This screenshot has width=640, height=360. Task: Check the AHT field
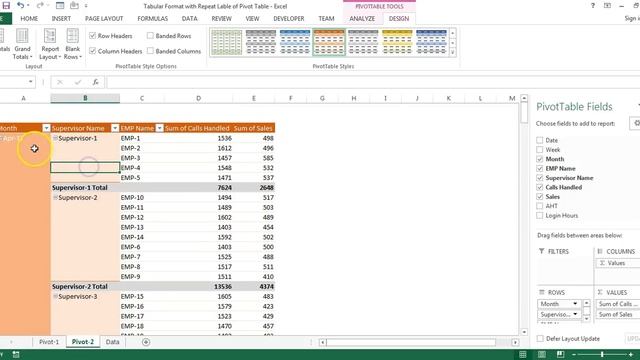tap(540, 206)
